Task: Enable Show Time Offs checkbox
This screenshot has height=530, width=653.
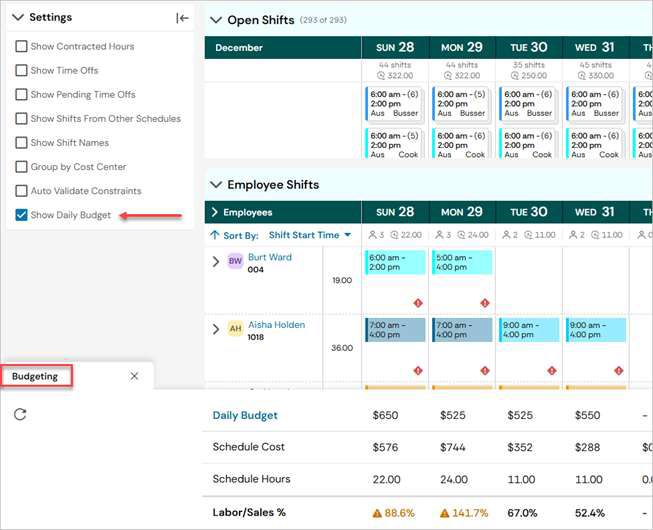Action: coord(21,70)
